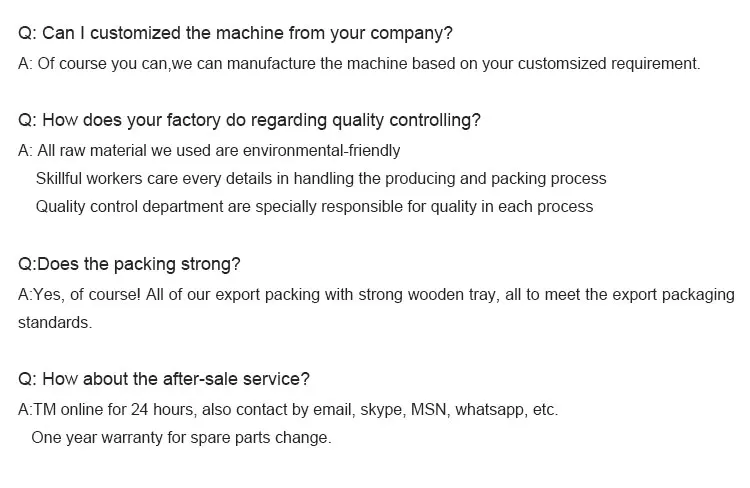Click the TM online for 24 hours line
The width and height of the screenshot is (750, 488).
tap(288, 410)
